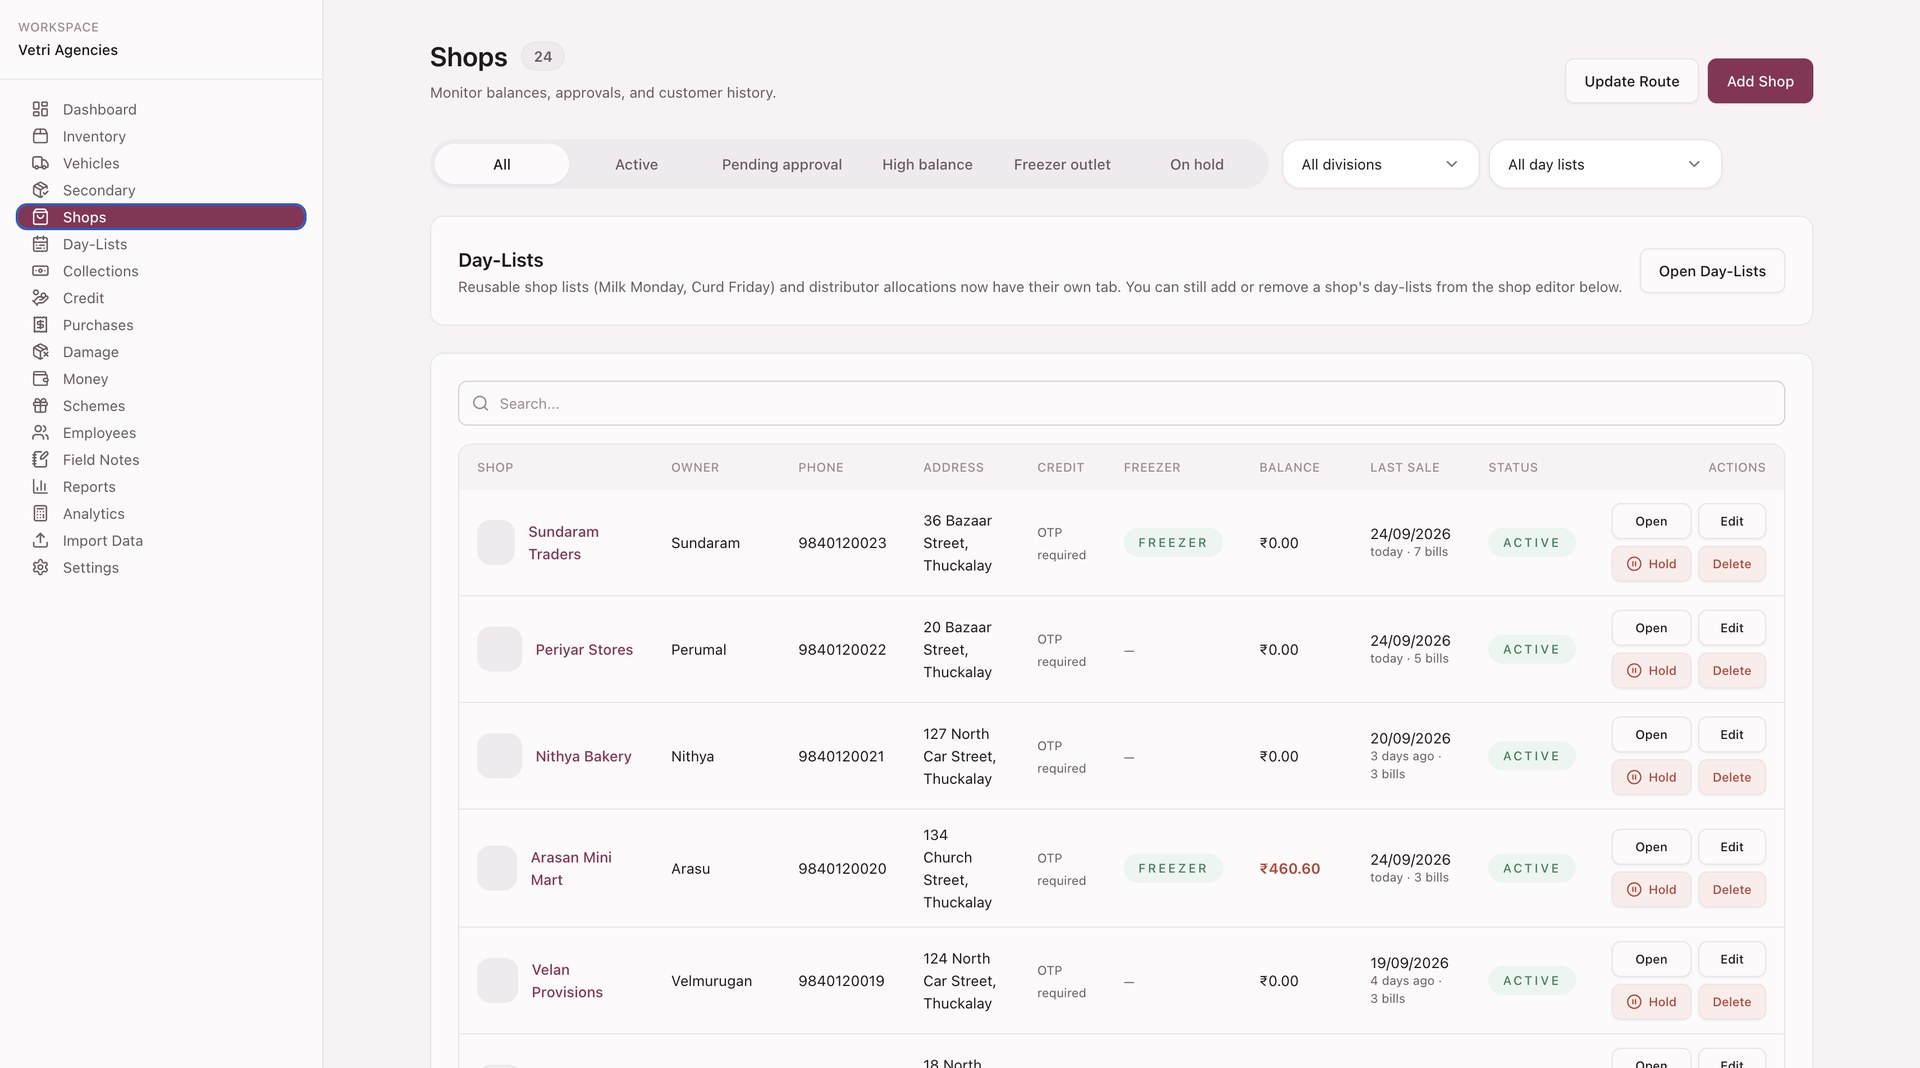Switch to the Active filter tab
This screenshot has height=1068, width=1920.
tap(636, 164)
